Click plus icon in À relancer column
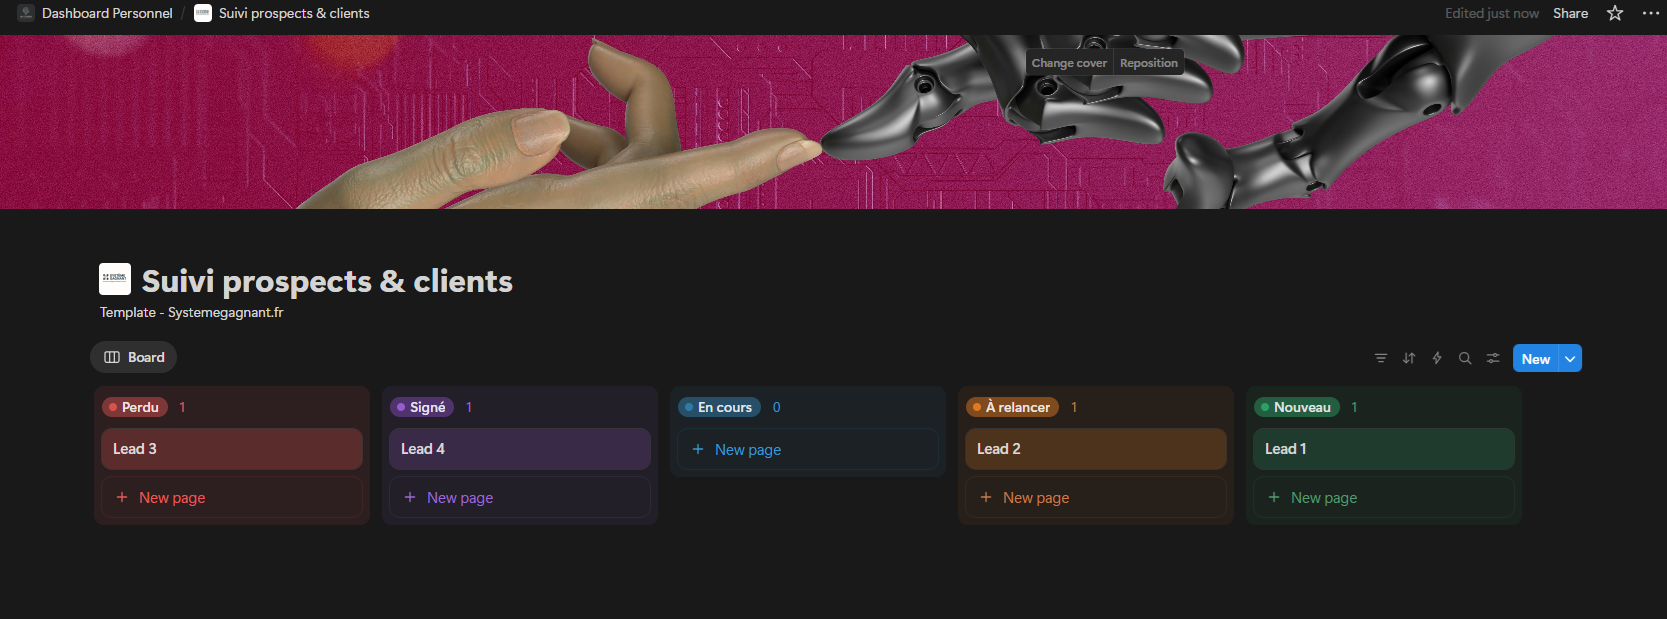The width and height of the screenshot is (1667, 619). (986, 497)
